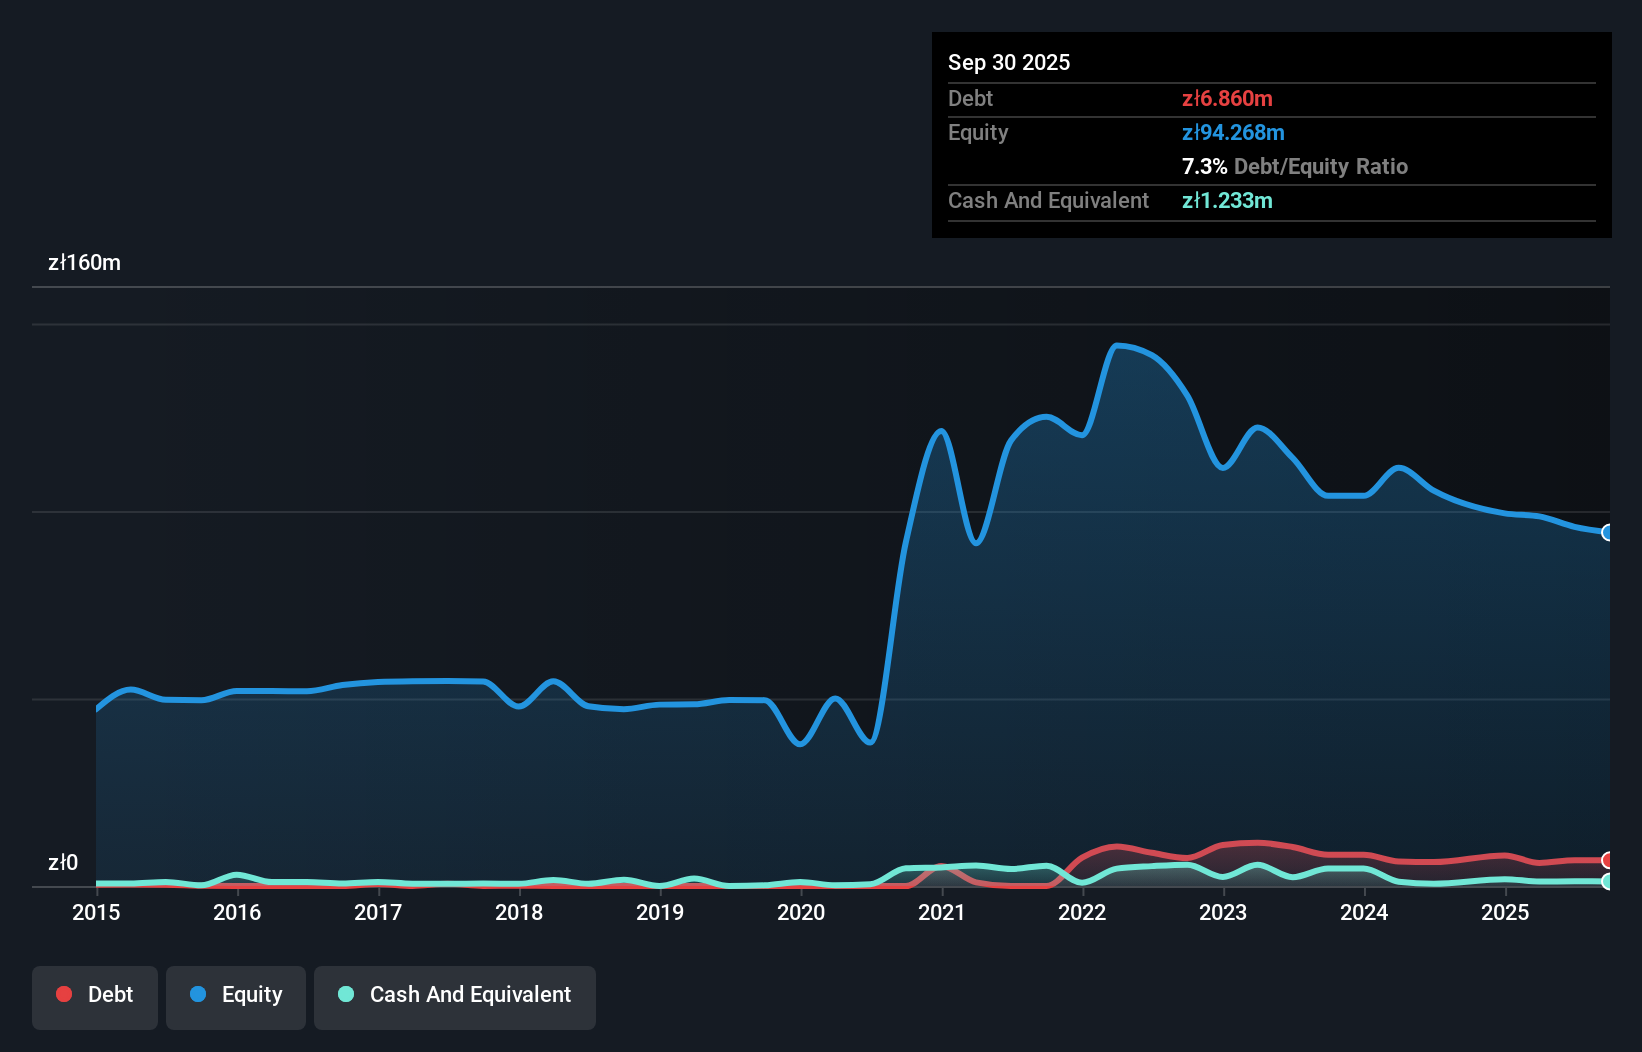This screenshot has width=1642, height=1052.
Task: Select the blue Equity endpoint marker on the chart
Action: (x=1607, y=533)
